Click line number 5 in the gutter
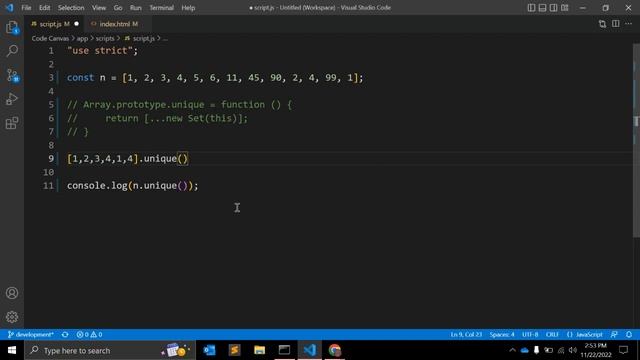 click(x=51, y=104)
